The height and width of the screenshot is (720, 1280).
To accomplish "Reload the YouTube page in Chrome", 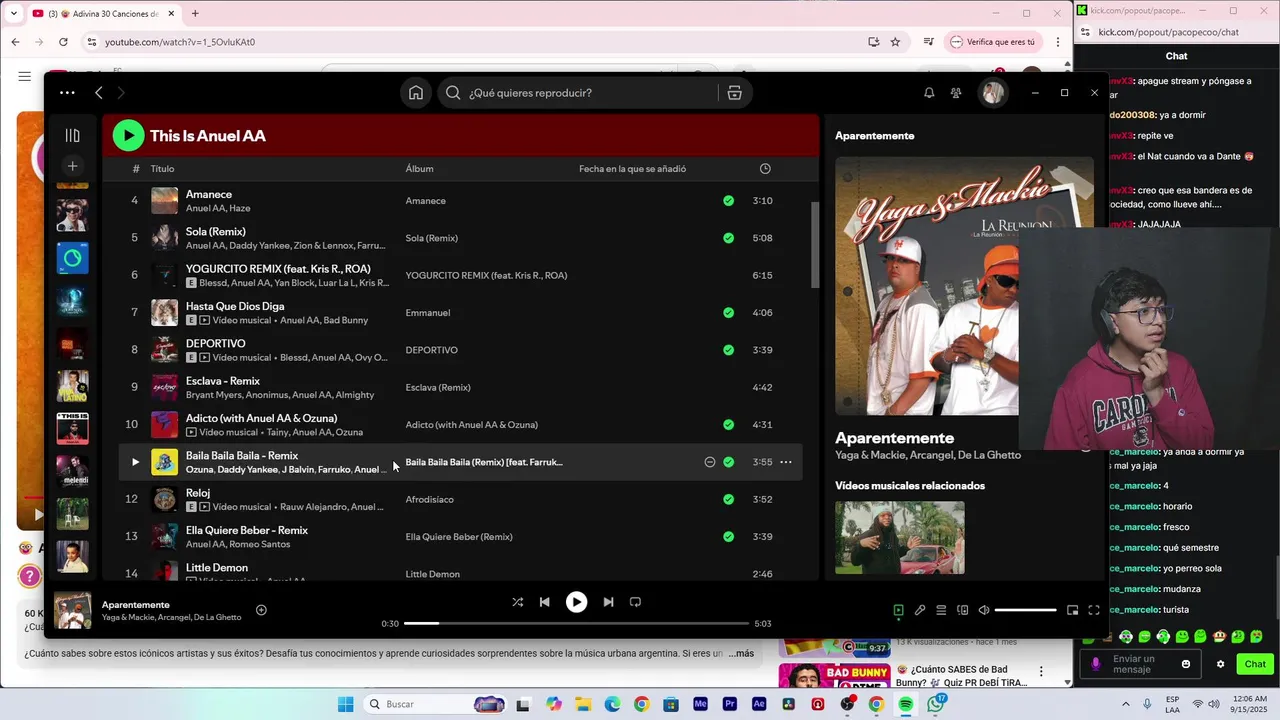I will (63, 42).
